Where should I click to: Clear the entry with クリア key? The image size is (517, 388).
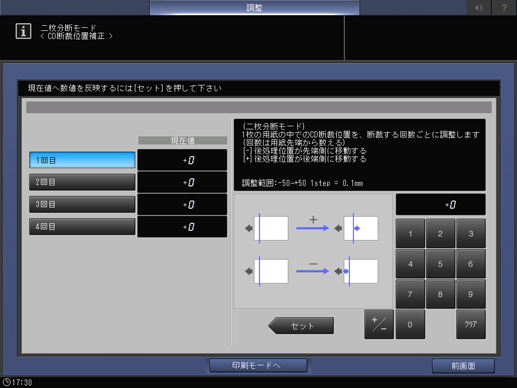471,324
